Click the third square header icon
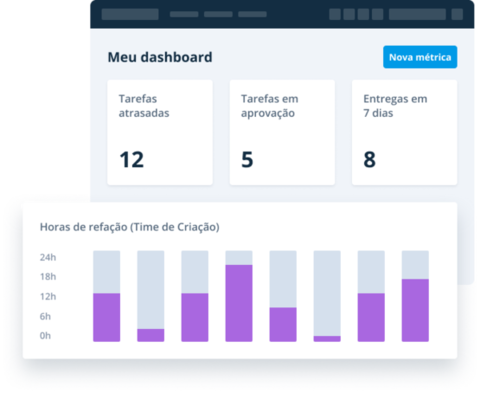Viewport: 480px width, 393px height. 363,14
